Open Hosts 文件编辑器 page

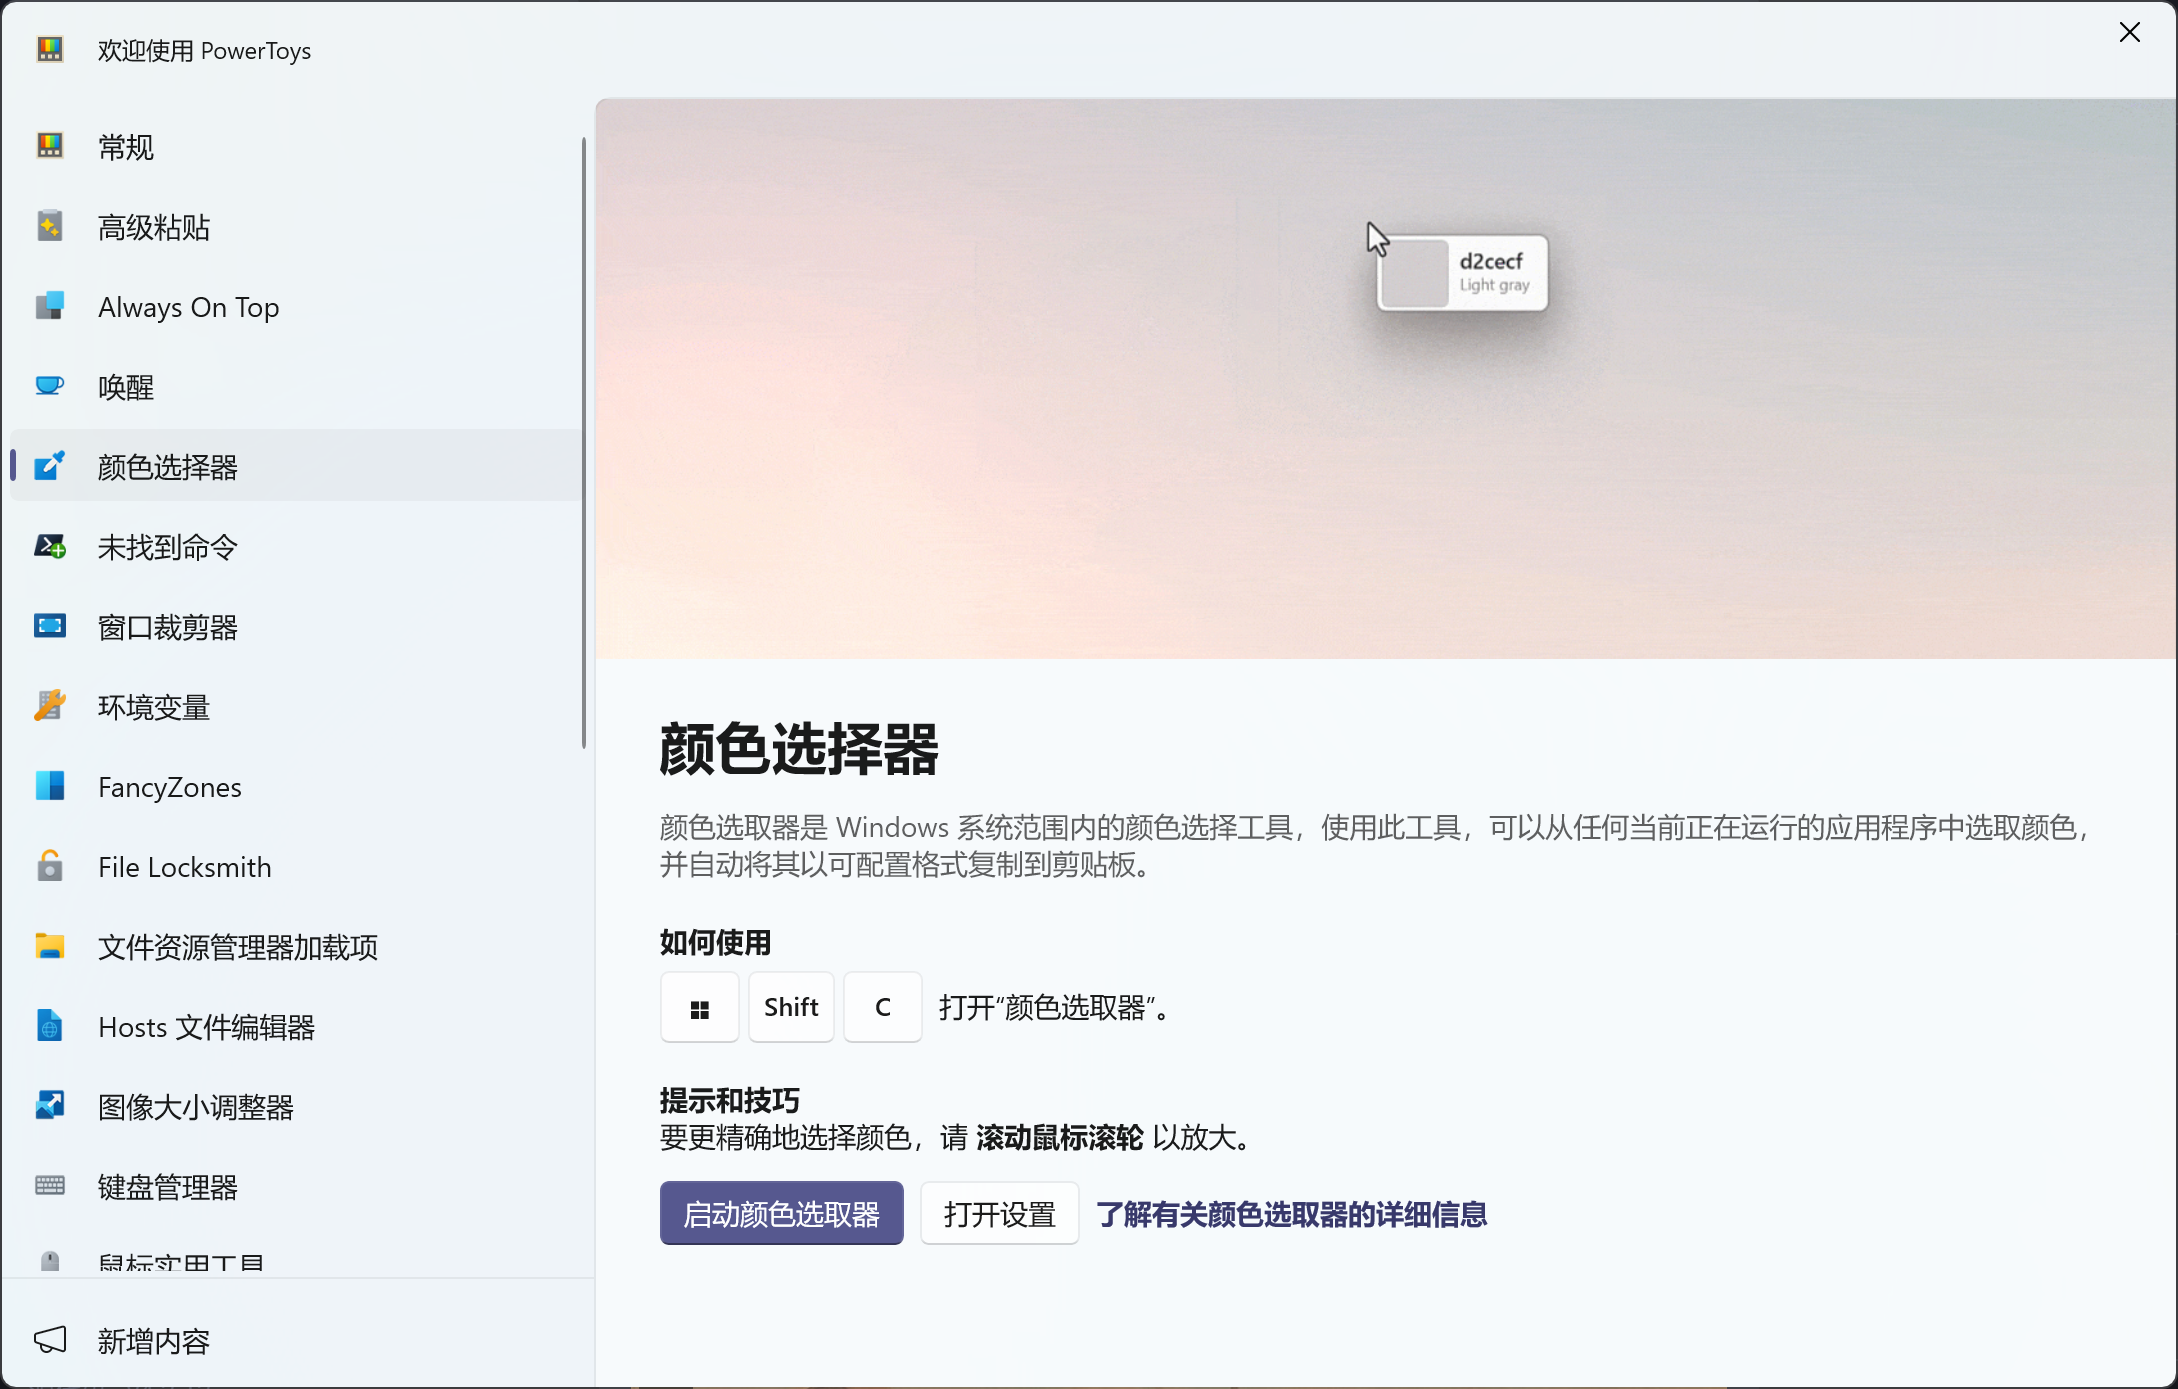(296, 1027)
